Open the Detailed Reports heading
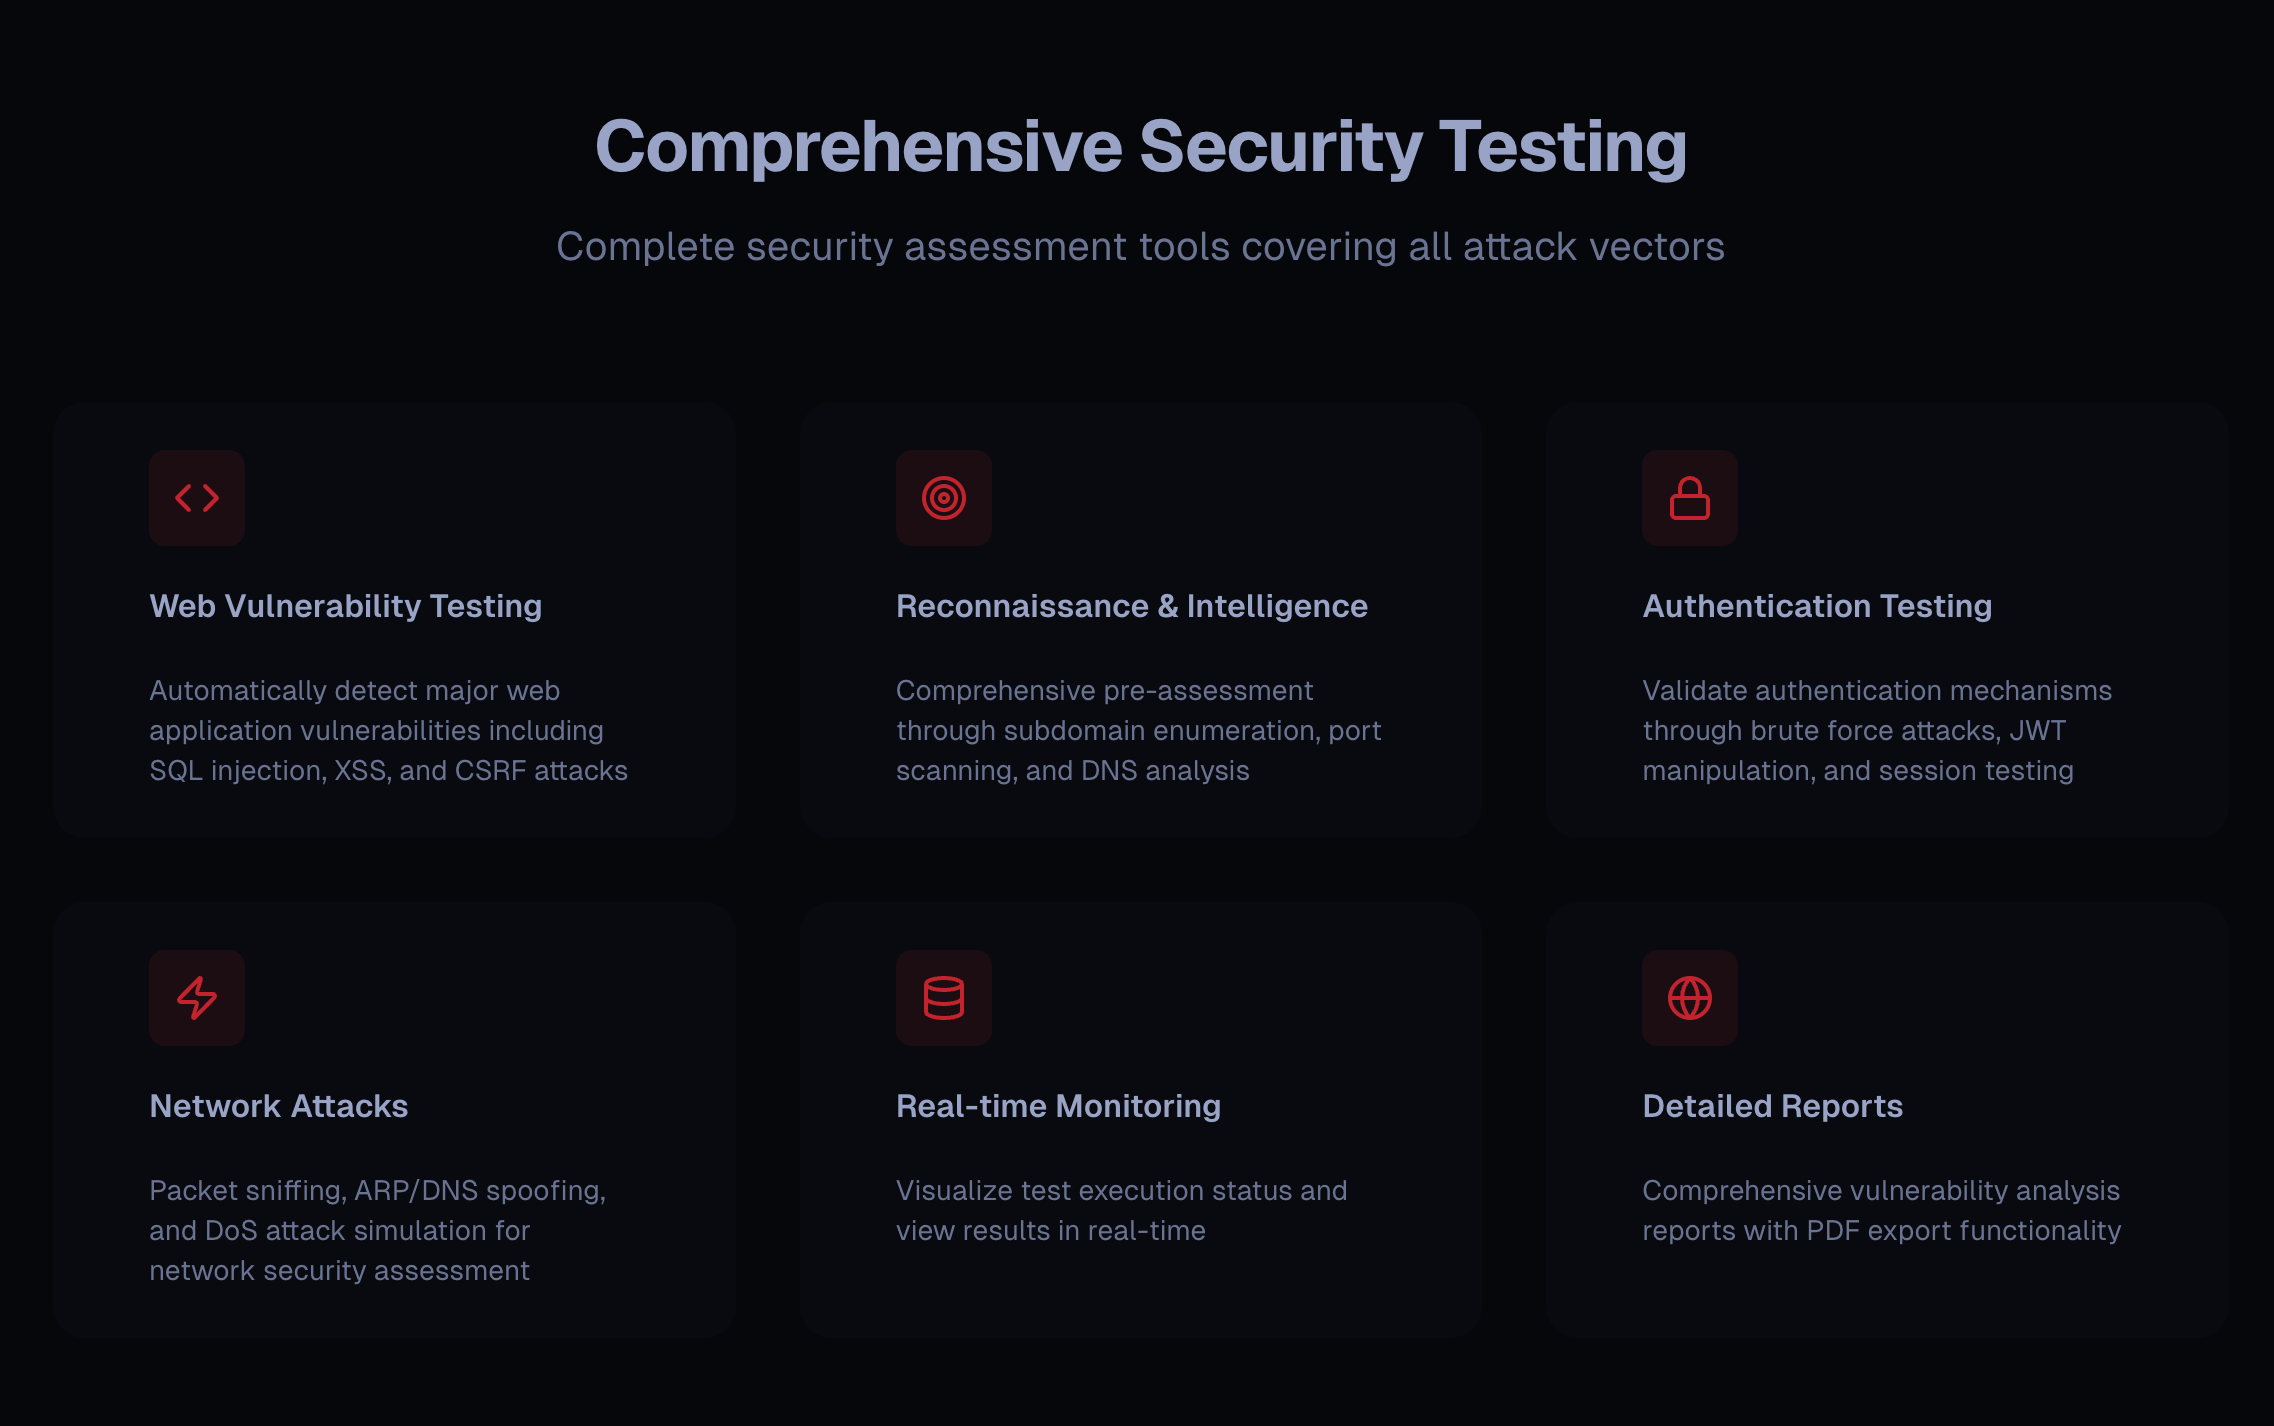 [x=1772, y=1106]
